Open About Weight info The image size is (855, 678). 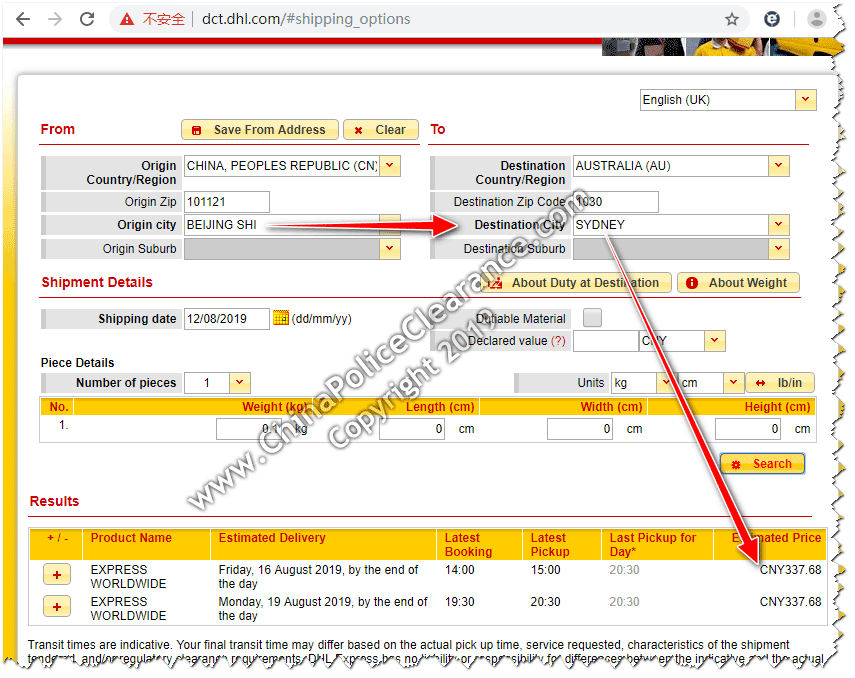[x=738, y=283]
